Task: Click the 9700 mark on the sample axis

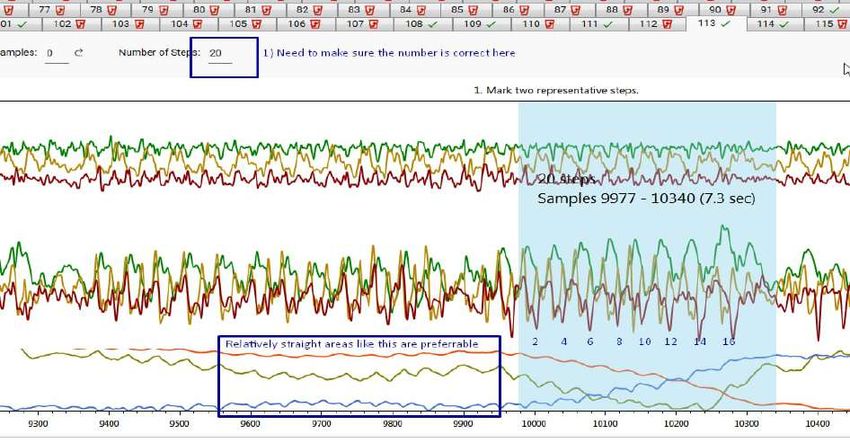Action: coord(322,424)
